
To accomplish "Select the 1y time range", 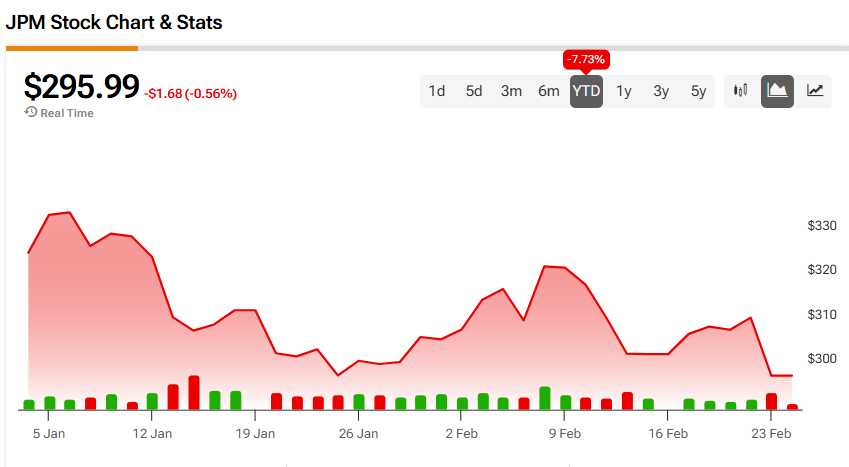I will 624,91.
